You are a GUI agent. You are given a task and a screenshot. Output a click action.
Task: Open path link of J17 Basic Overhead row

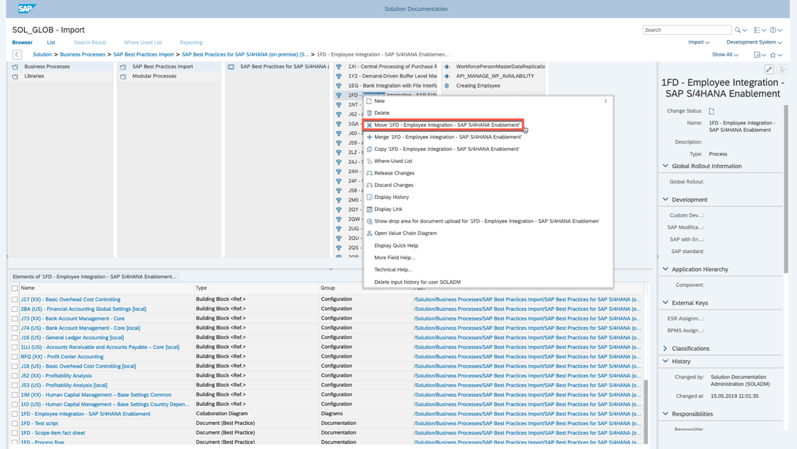tap(527, 300)
